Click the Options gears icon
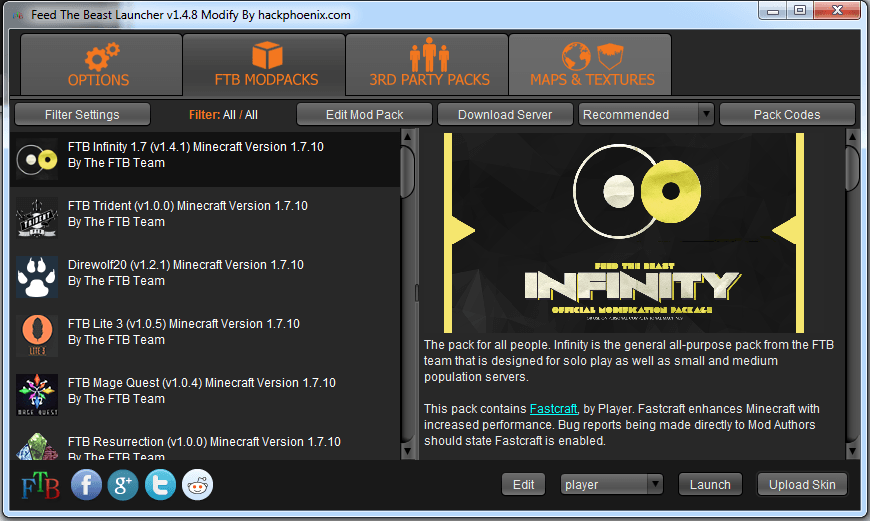This screenshot has height=521, width=870. tap(102, 57)
